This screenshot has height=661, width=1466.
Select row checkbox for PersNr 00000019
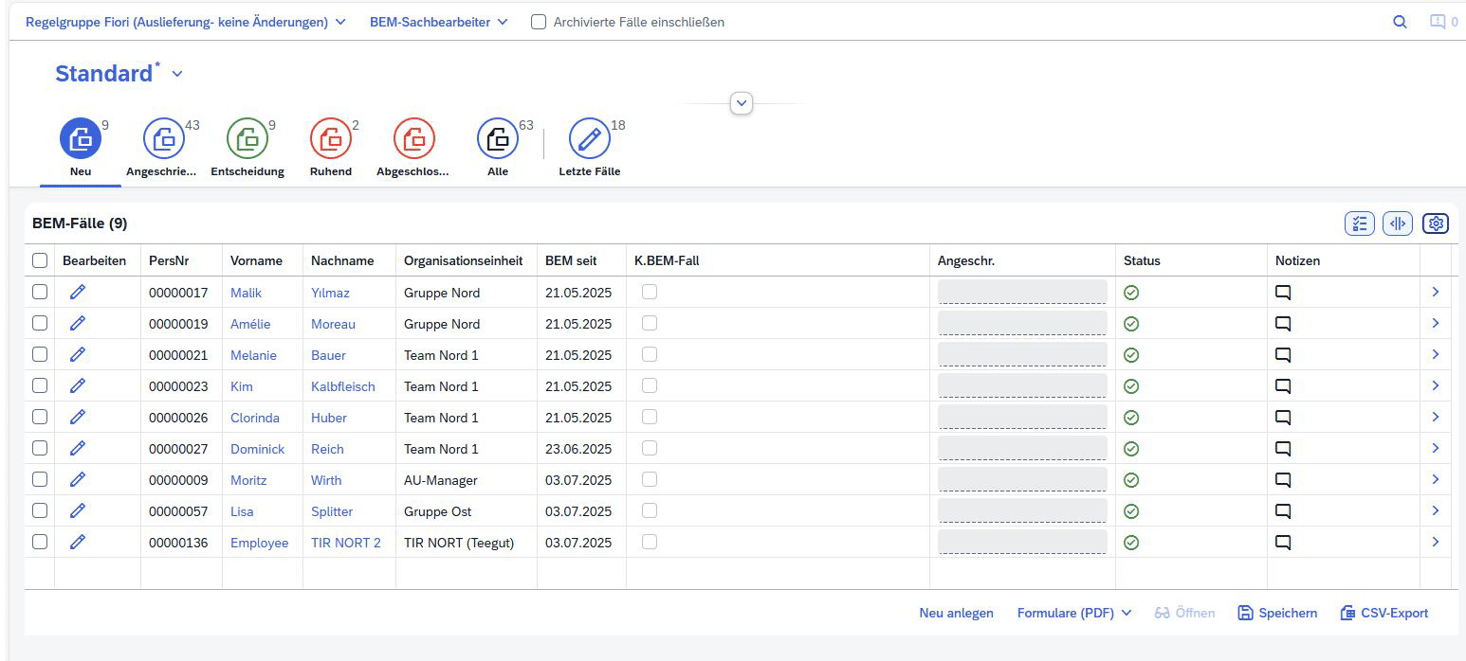coord(39,323)
